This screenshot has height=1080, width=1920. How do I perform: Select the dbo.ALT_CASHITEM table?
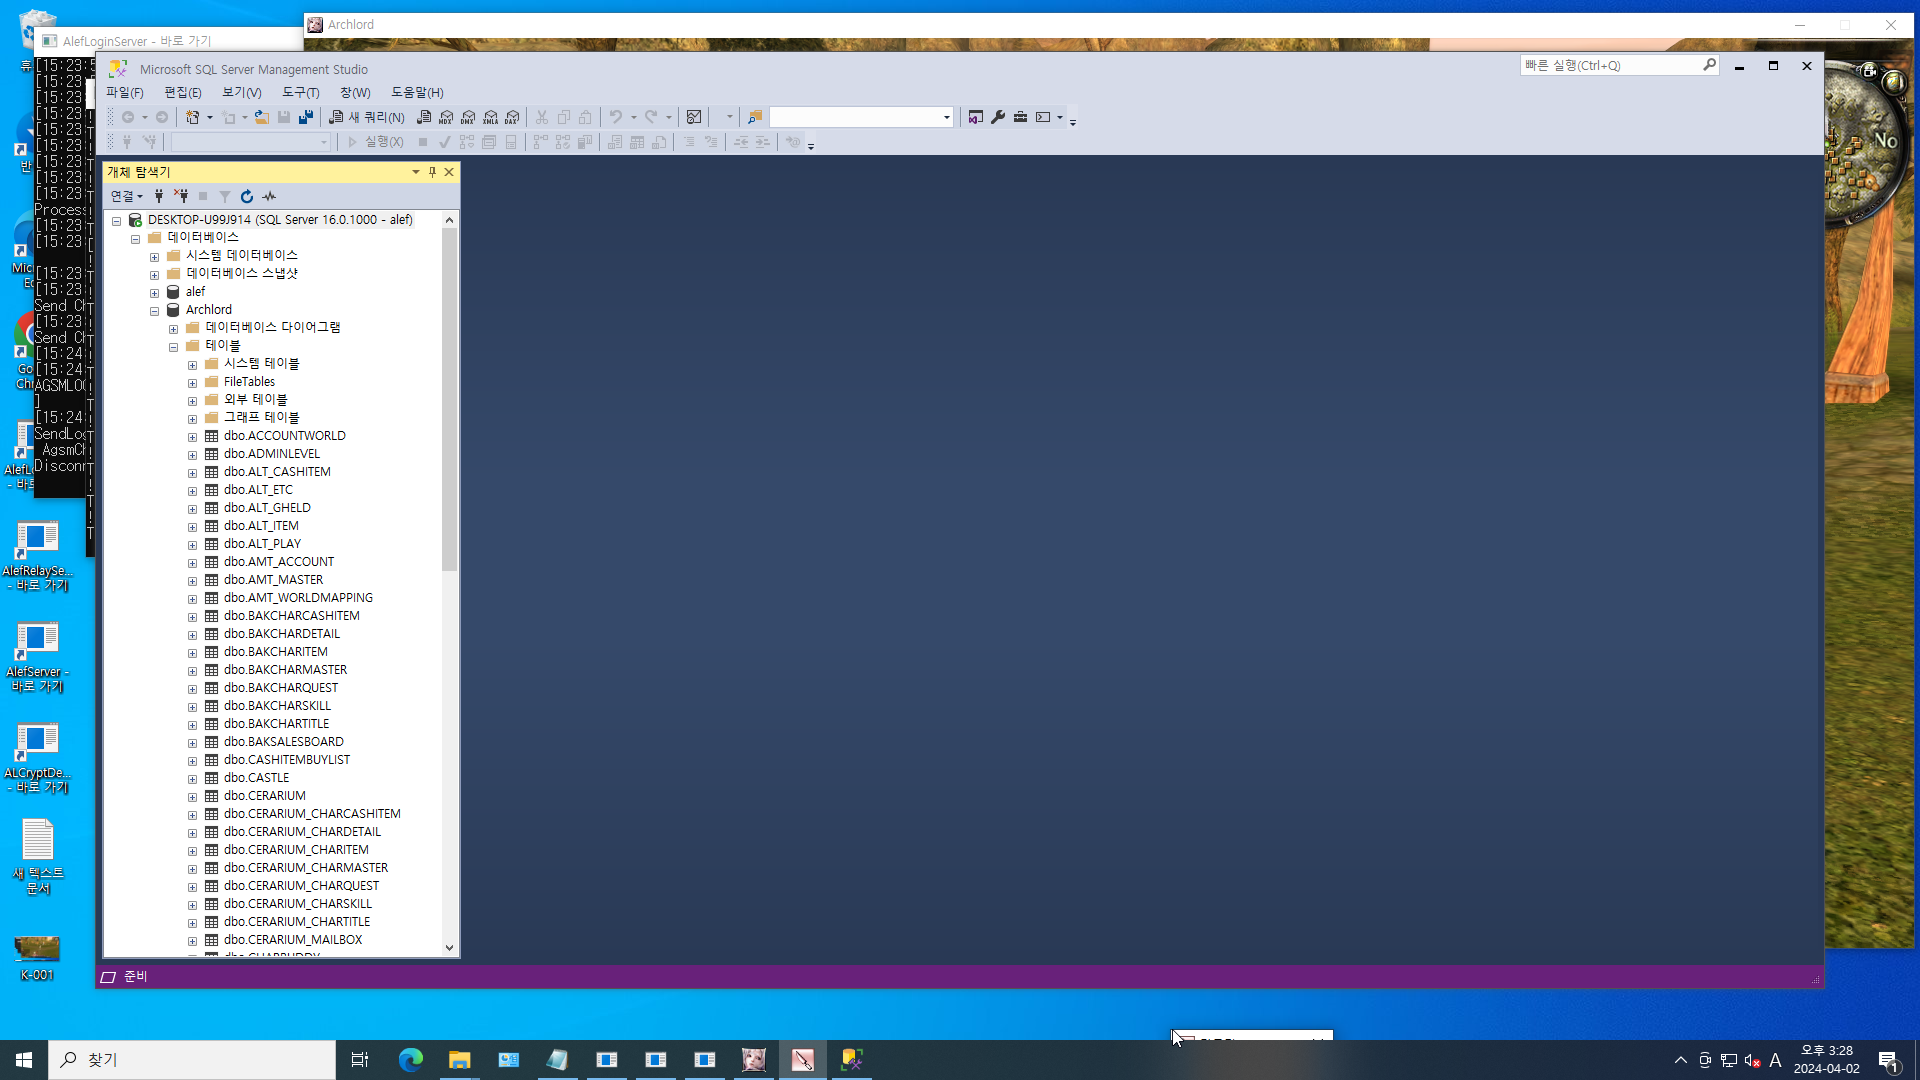[277, 472]
